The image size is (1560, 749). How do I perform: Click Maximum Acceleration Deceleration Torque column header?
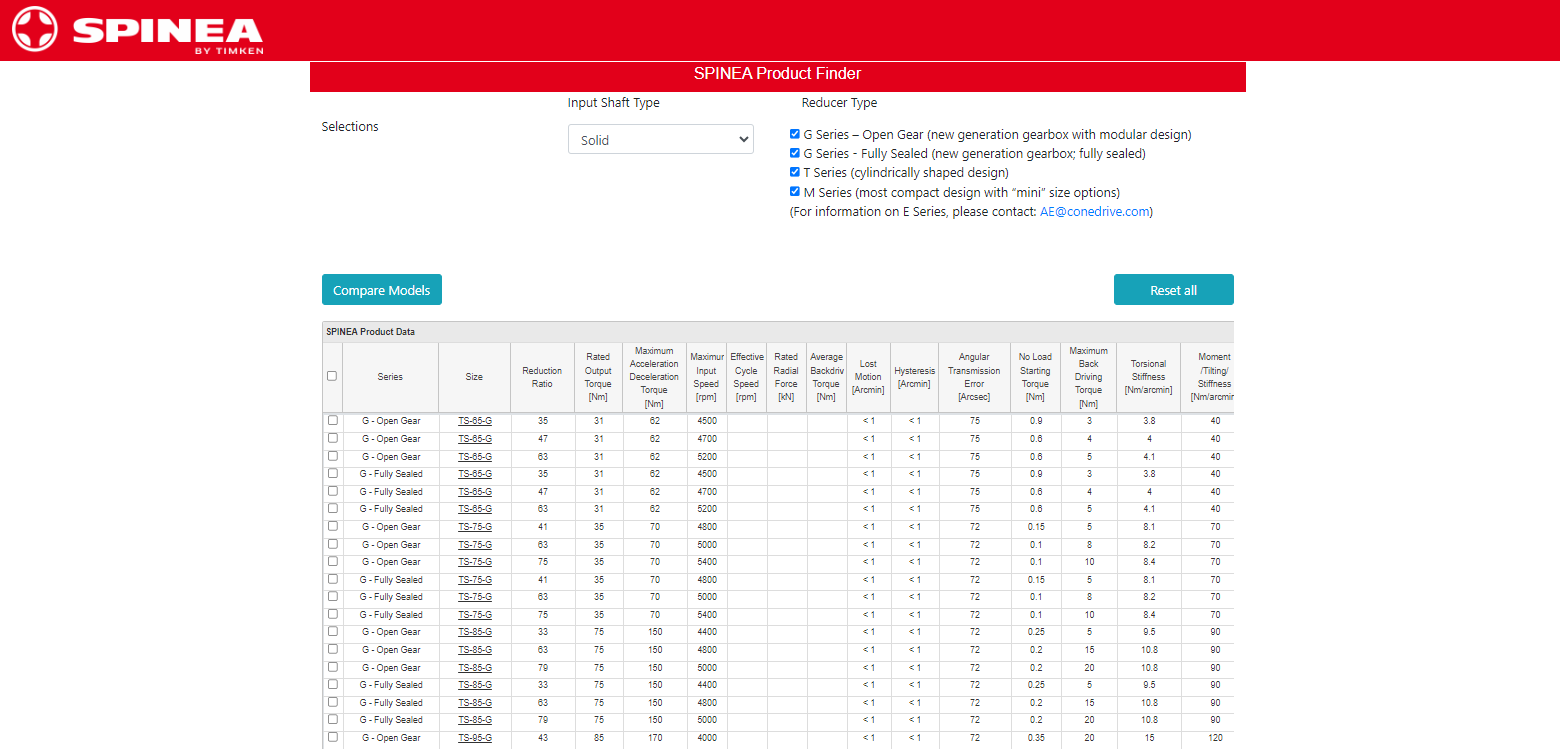pos(654,377)
